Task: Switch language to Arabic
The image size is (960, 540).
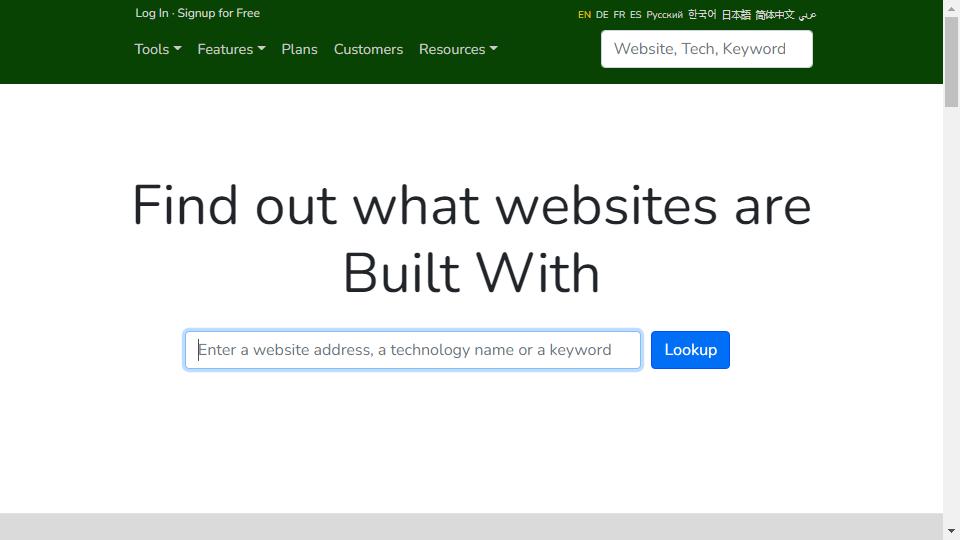Action: [807, 15]
